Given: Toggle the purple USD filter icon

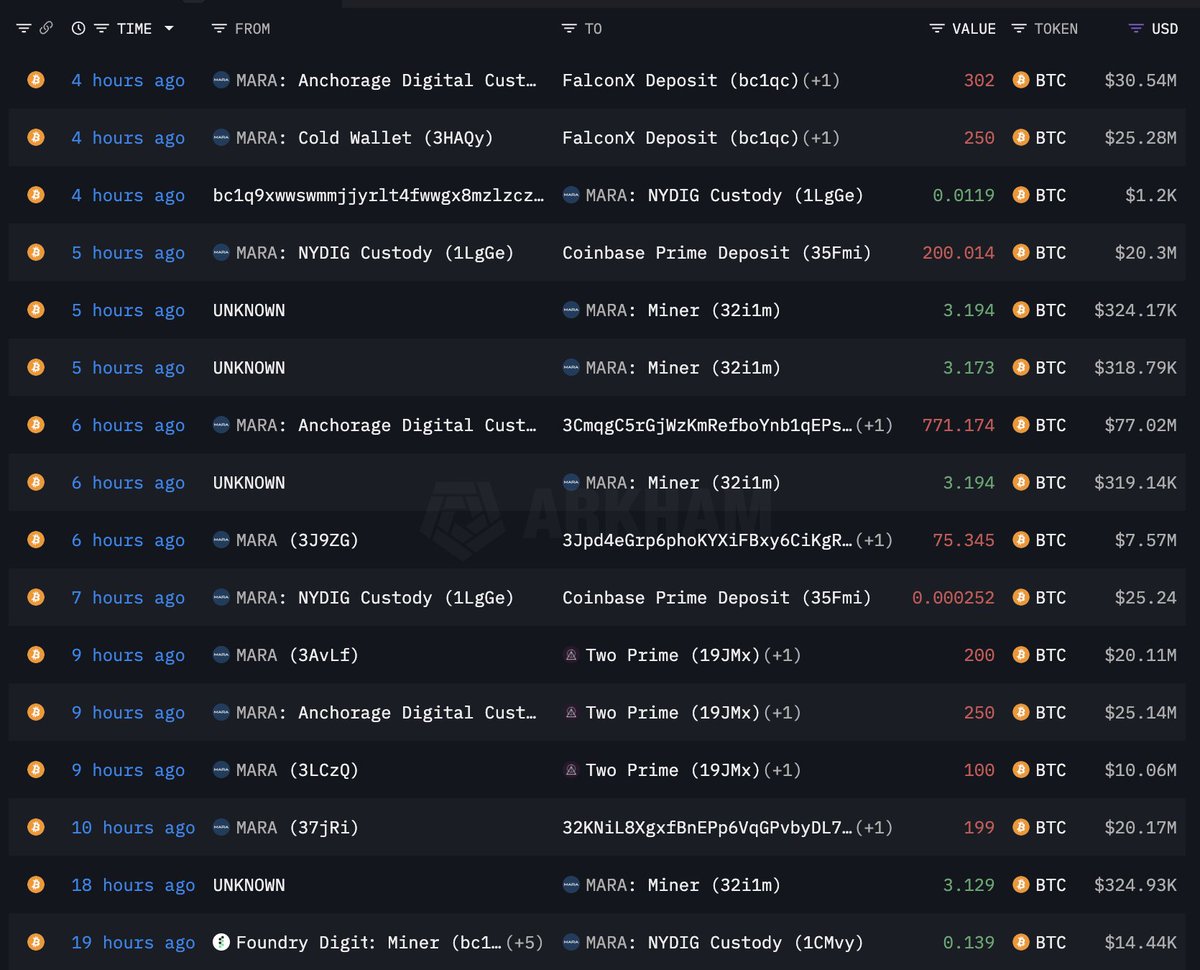Looking at the screenshot, I should (x=1136, y=28).
